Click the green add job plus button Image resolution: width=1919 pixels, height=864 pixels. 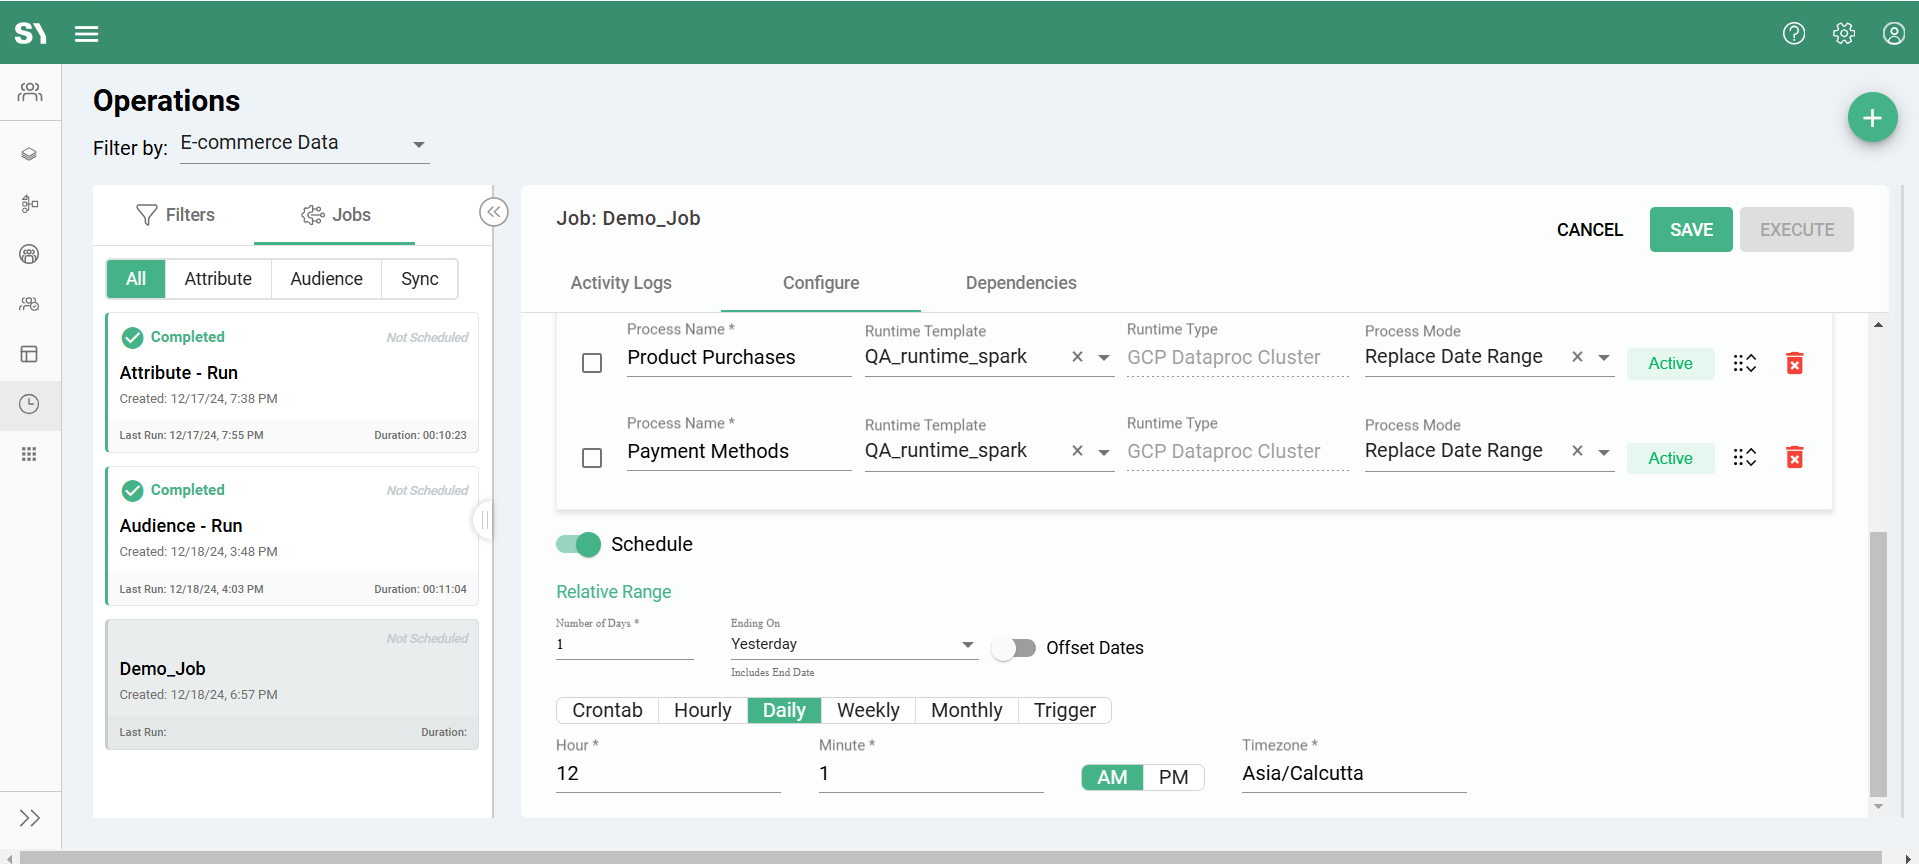[1872, 118]
